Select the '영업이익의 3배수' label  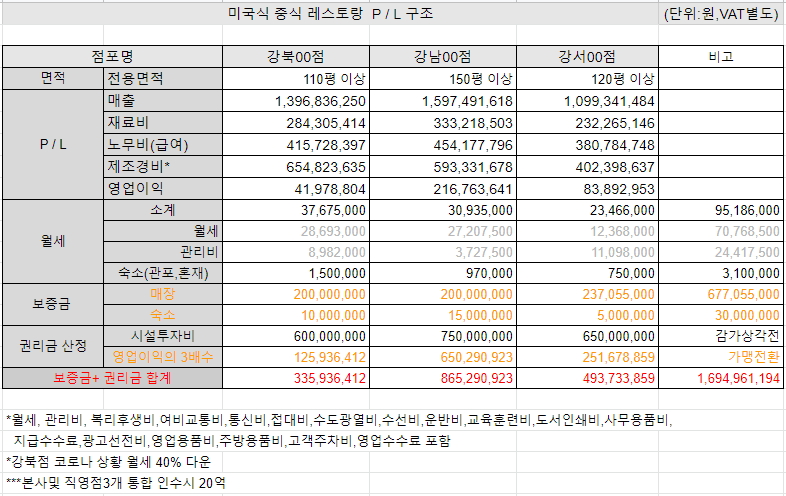pyautogui.click(x=163, y=357)
